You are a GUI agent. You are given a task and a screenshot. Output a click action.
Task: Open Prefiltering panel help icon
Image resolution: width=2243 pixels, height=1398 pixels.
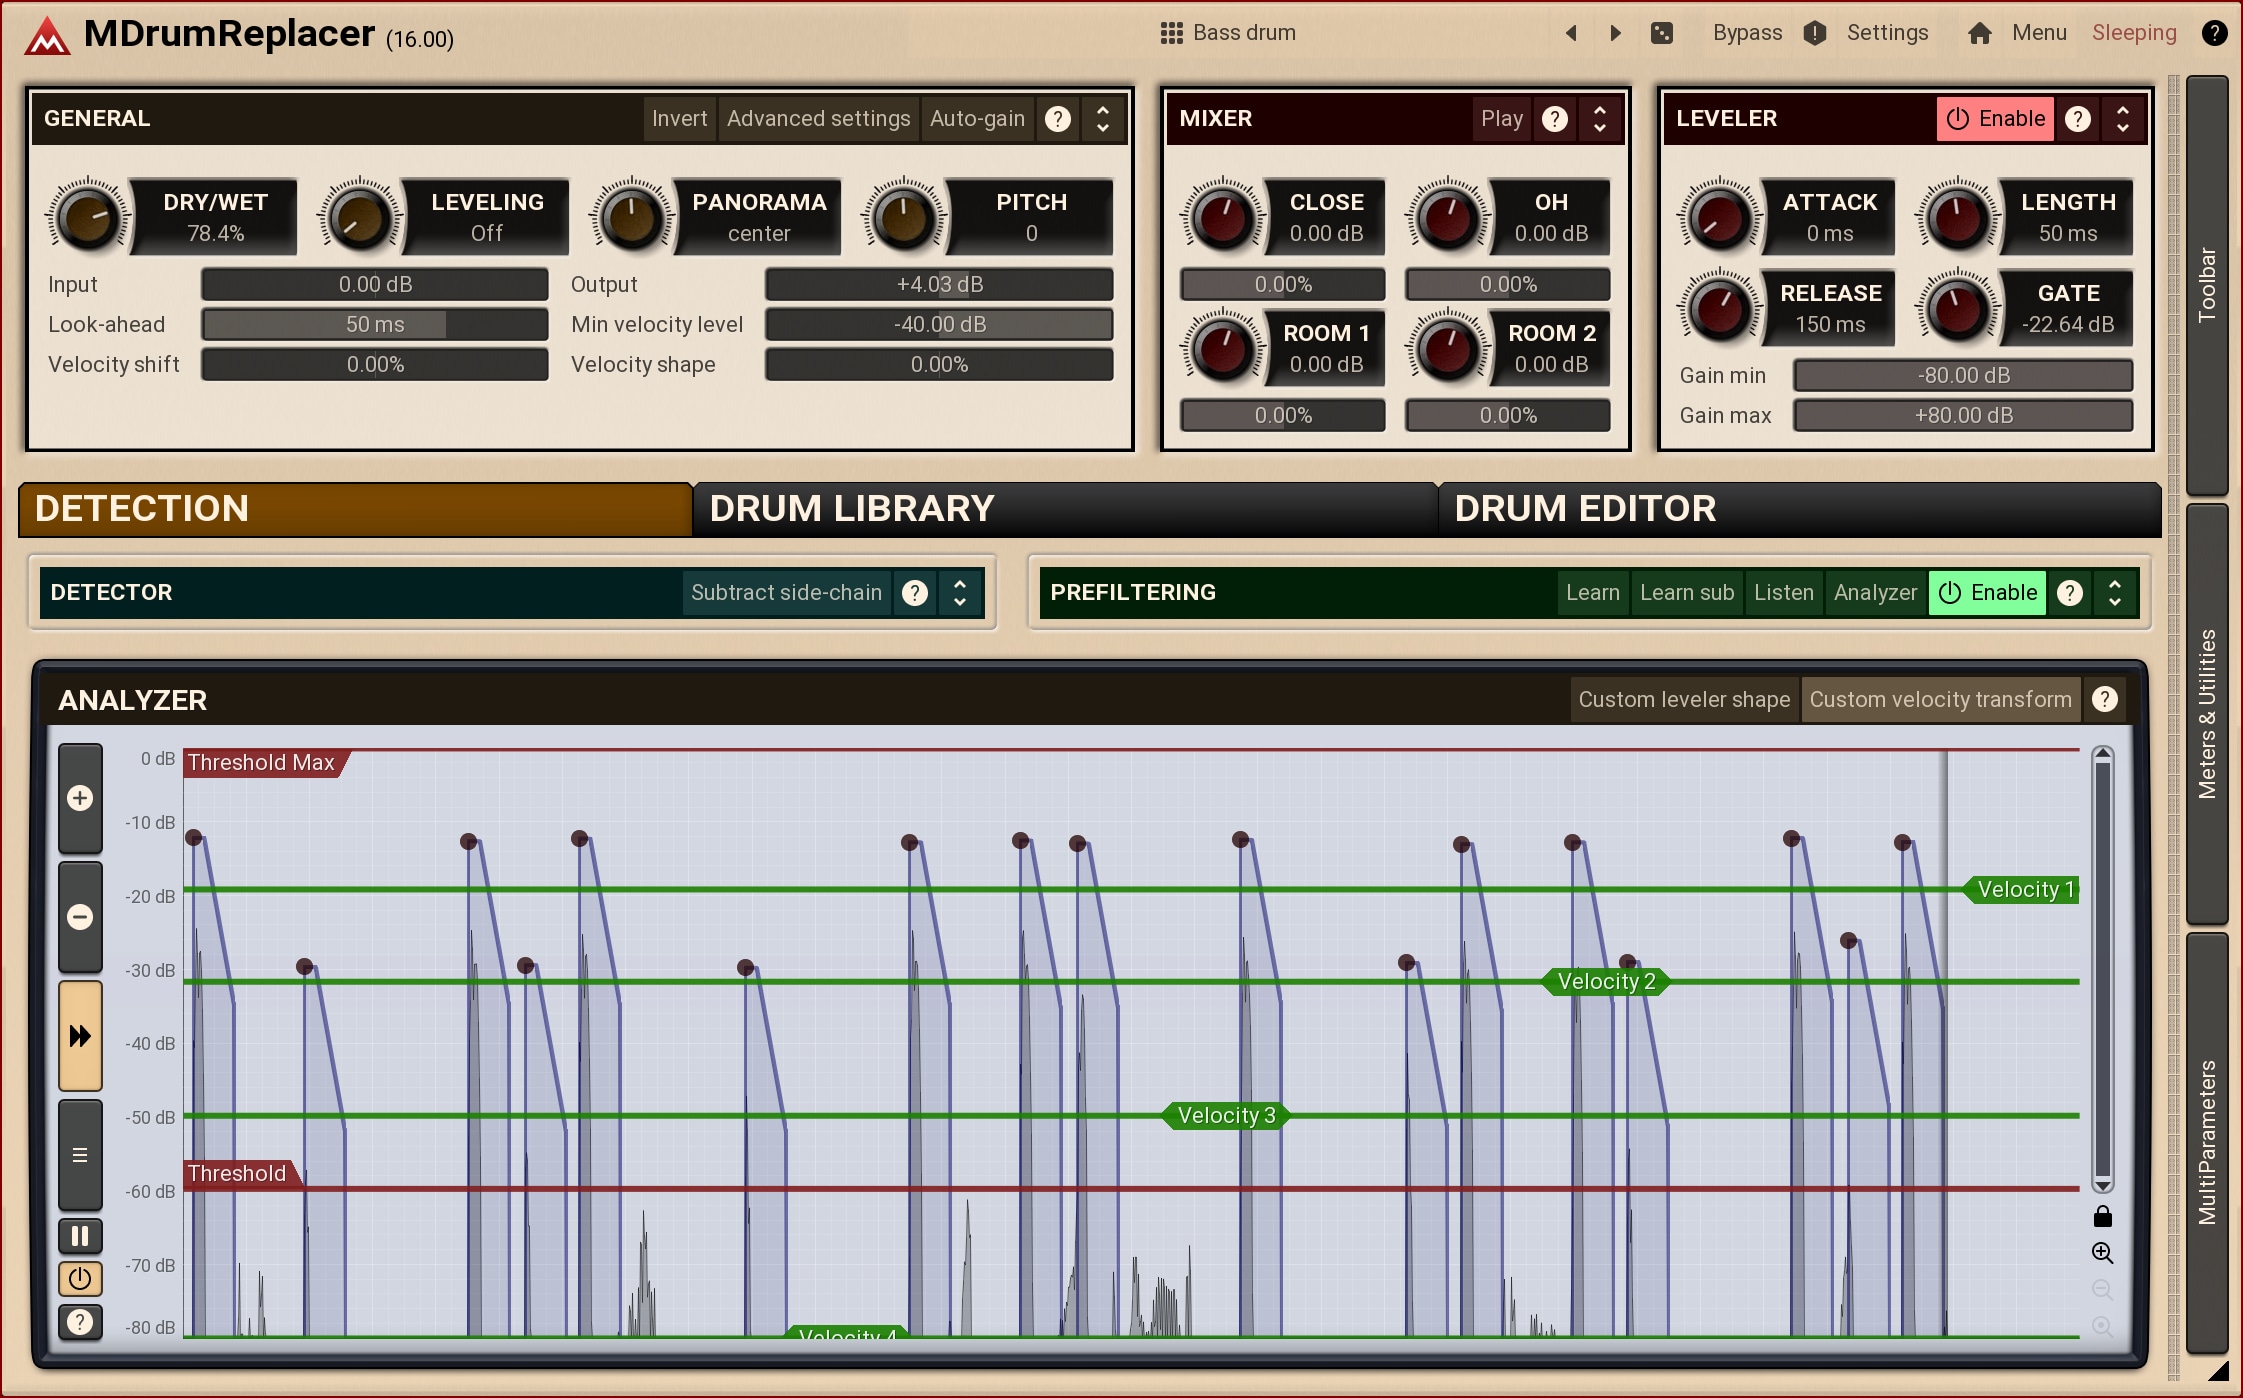[2070, 593]
